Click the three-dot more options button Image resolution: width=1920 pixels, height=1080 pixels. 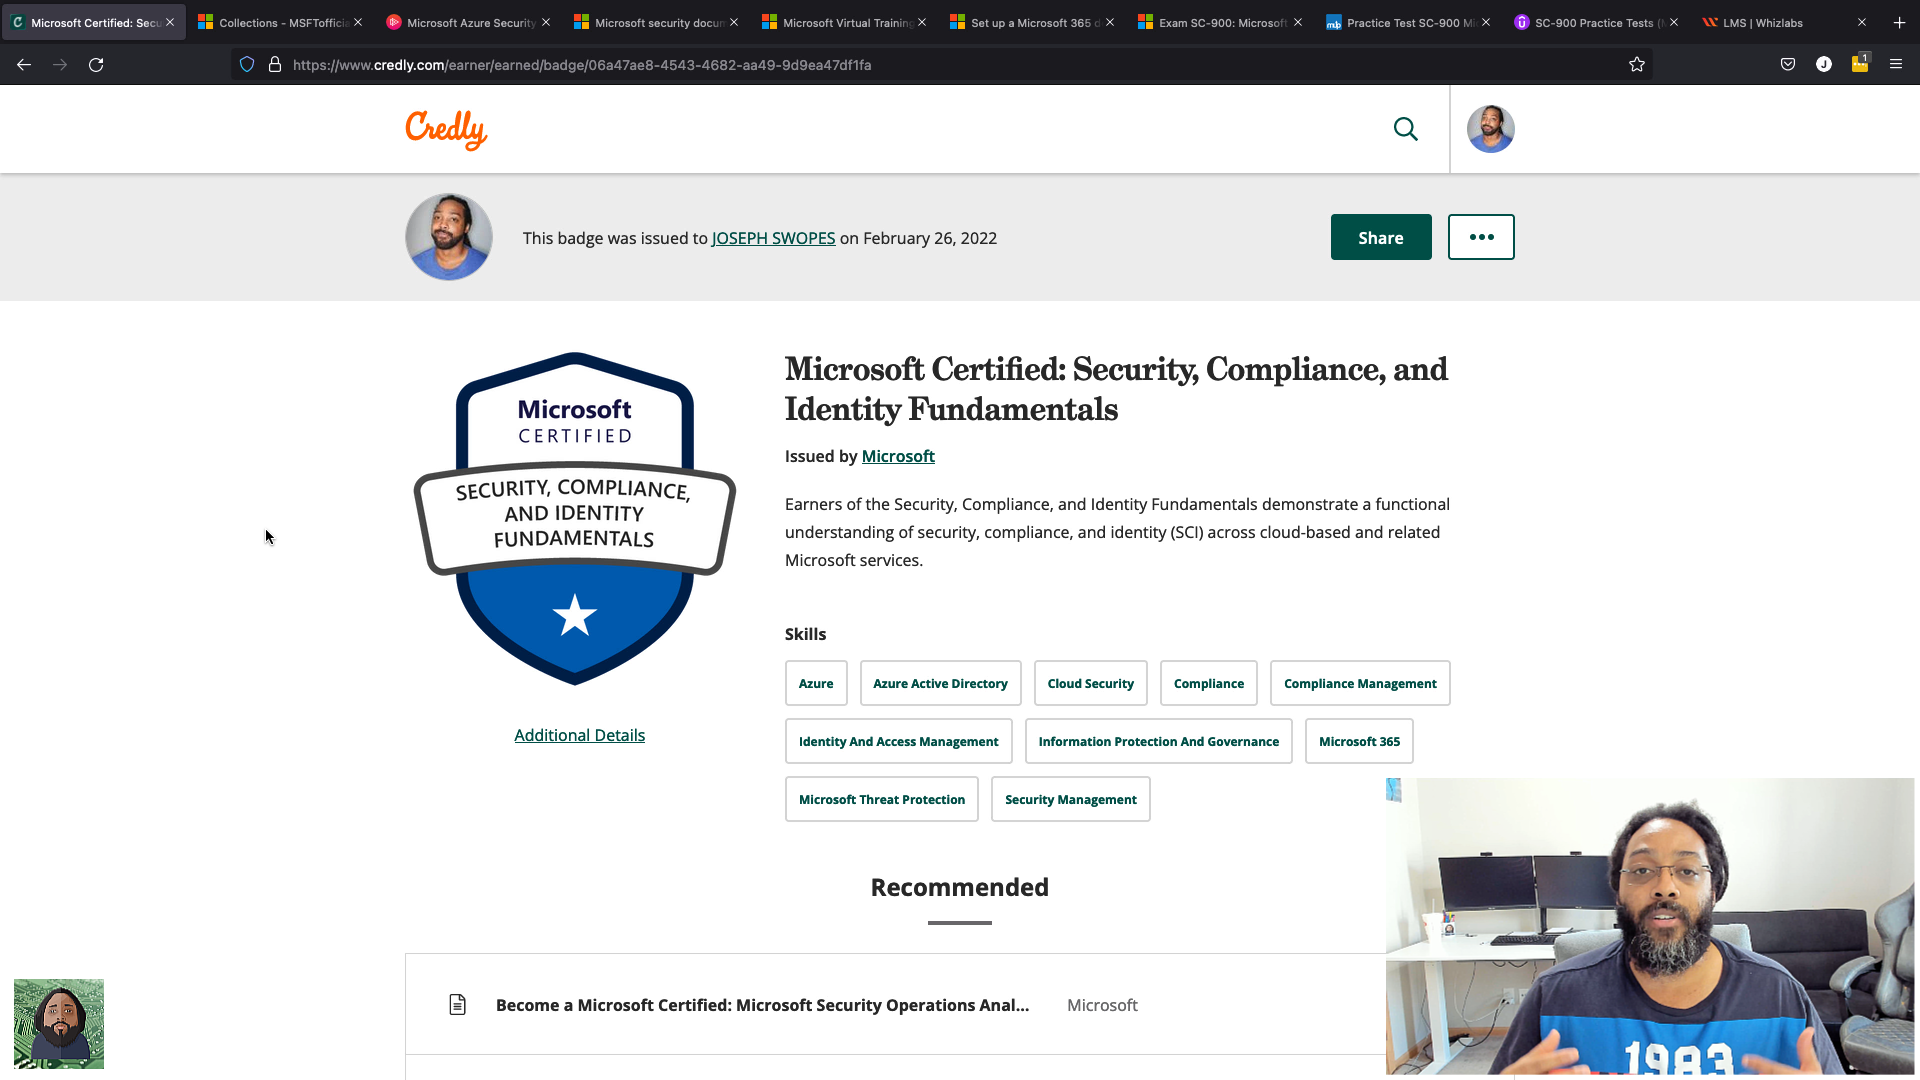[x=1481, y=237]
